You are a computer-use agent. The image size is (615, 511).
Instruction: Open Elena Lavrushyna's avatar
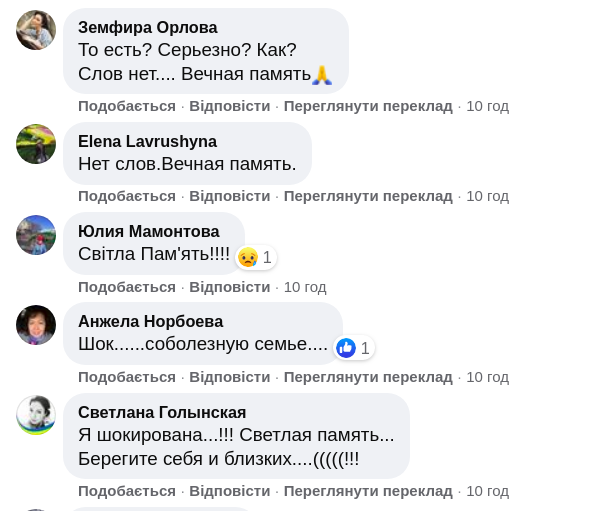36,144
